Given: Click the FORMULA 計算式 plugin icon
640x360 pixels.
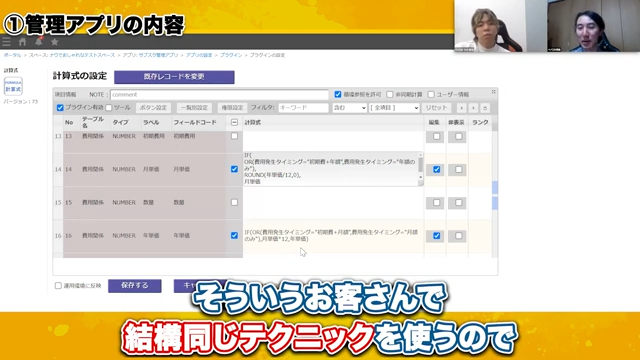Looking at the screenshot, I should pyautogui.click(x=13, y=86).
